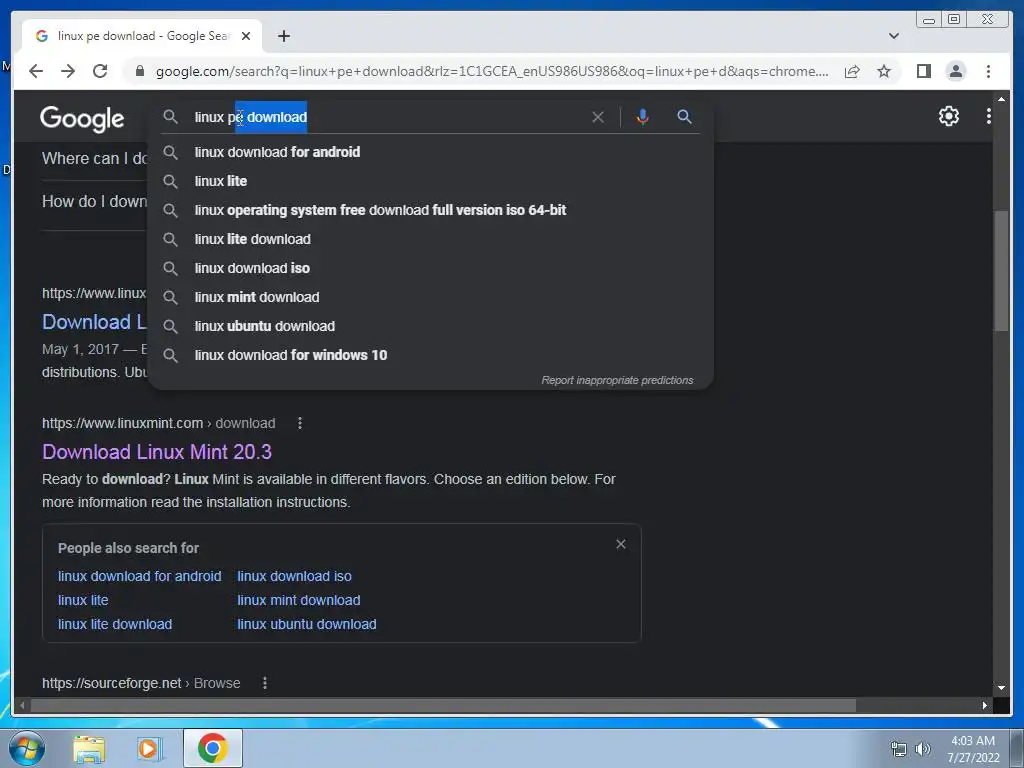Start voice search with microphone
The width and height of the screenshot is (1024, 768).
643,117
